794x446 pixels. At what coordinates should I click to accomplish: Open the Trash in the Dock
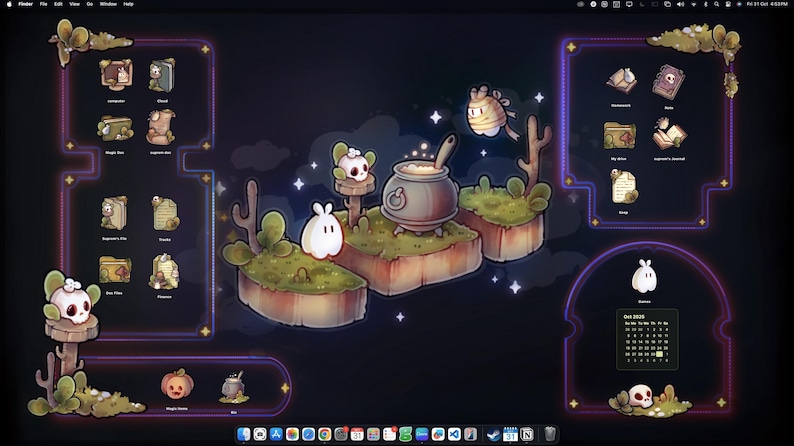550,434
